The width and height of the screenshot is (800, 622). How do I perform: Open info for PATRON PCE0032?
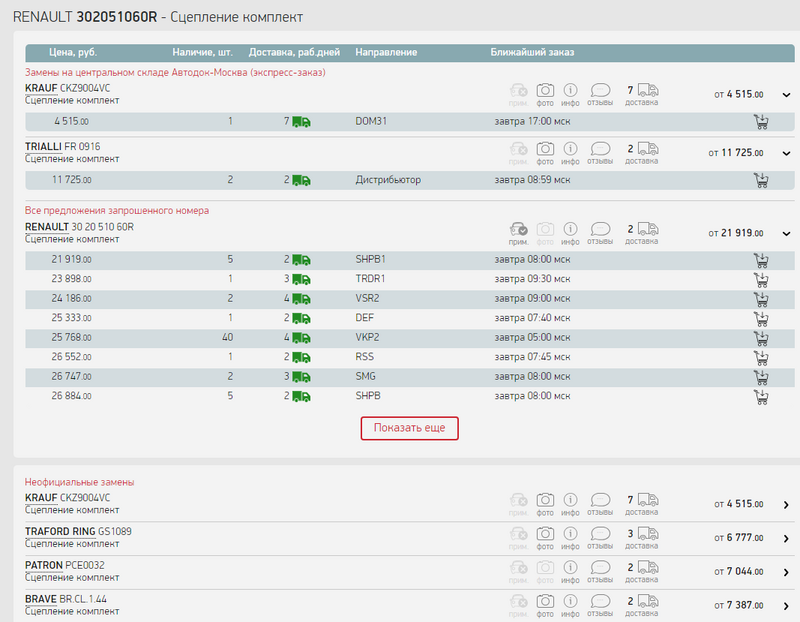point(570,572)
